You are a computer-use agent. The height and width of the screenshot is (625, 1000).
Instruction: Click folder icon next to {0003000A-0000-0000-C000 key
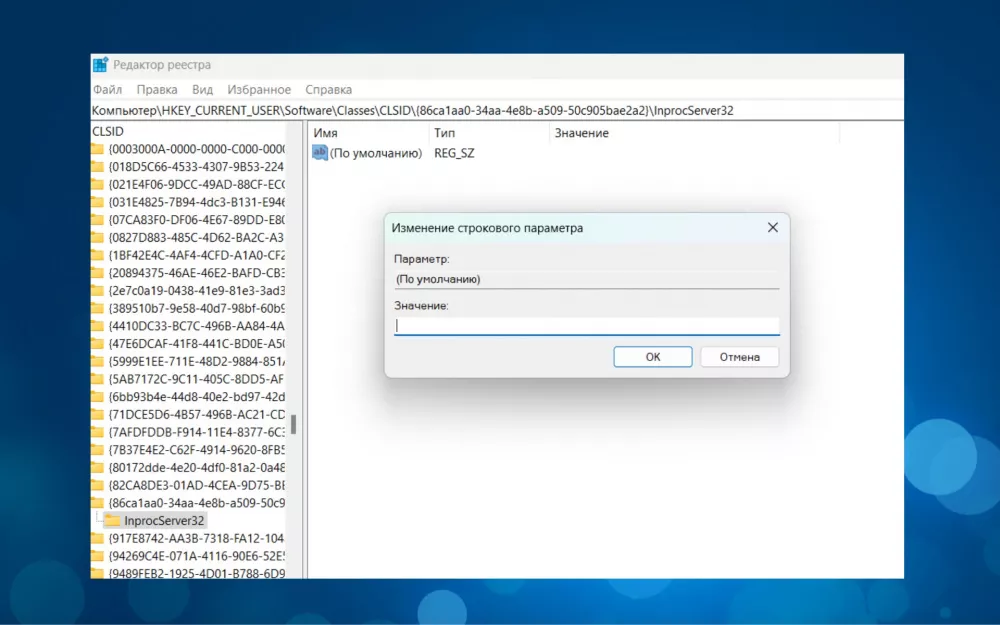click(x=97, y=149)
